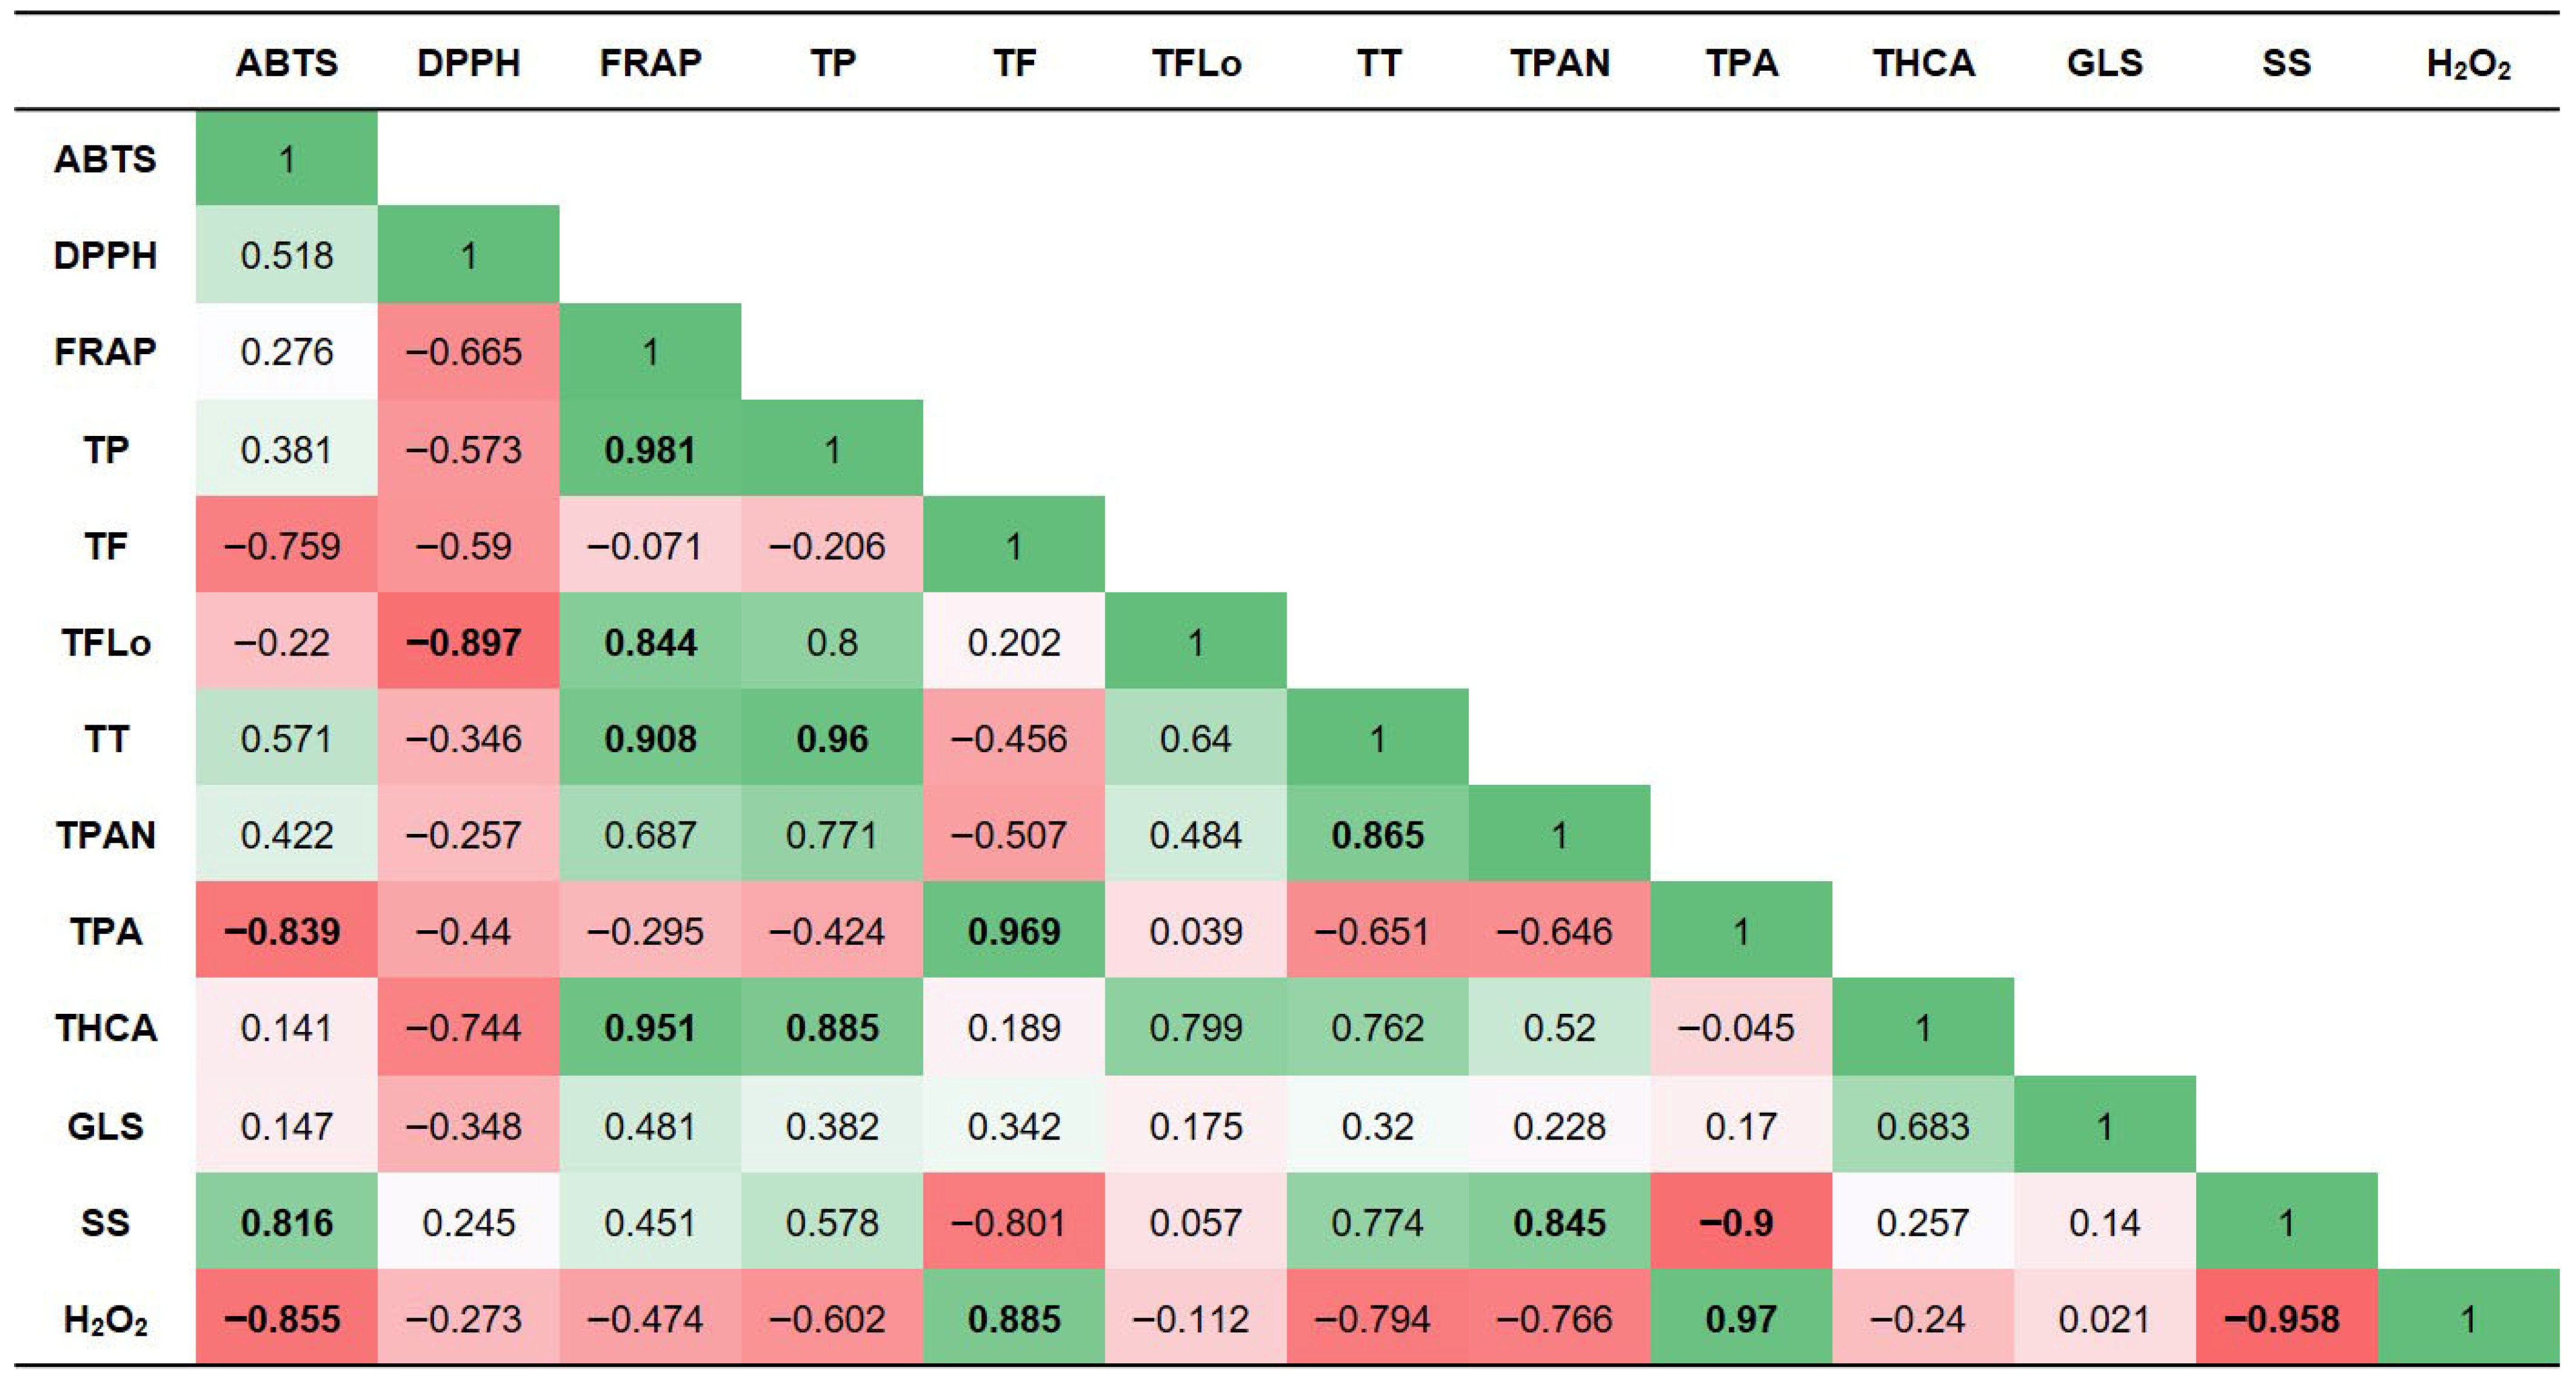Click the 0.816 cell in SS row
2576x1382 pixels.
click(x=287, y=1222)
